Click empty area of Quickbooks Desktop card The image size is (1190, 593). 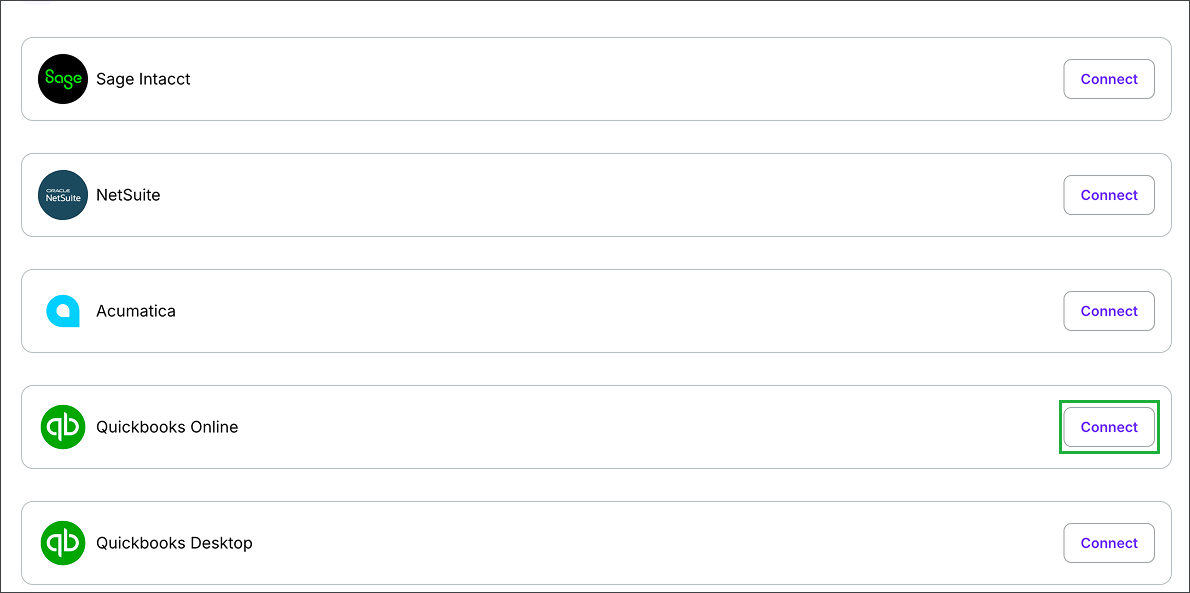(x=607, y=543)
